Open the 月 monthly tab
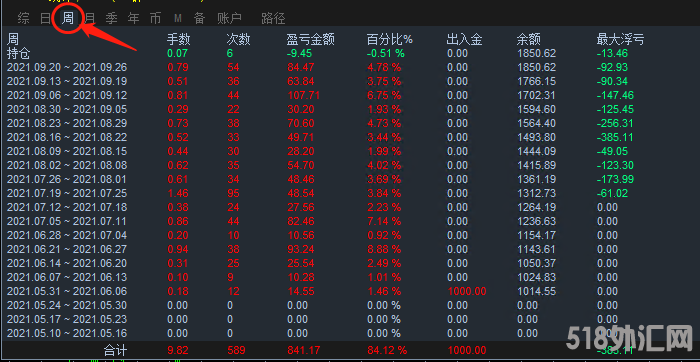The image size is (700, 362). pos(90,18)
